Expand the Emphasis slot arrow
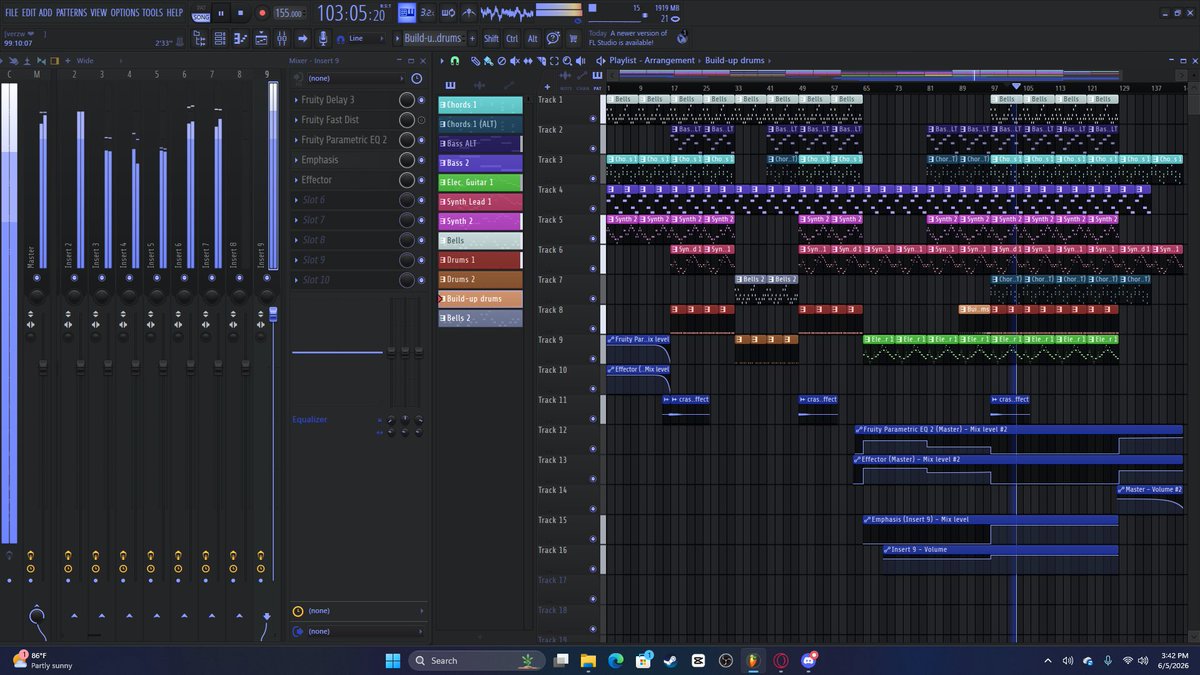Viewport: 1200px width, 675px height. tap(296, 160)
